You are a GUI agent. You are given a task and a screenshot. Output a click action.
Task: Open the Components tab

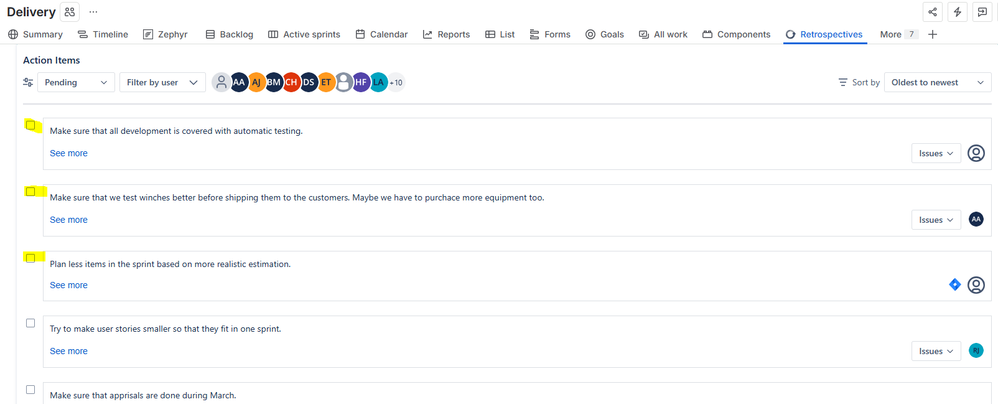(x=736, y=34)
